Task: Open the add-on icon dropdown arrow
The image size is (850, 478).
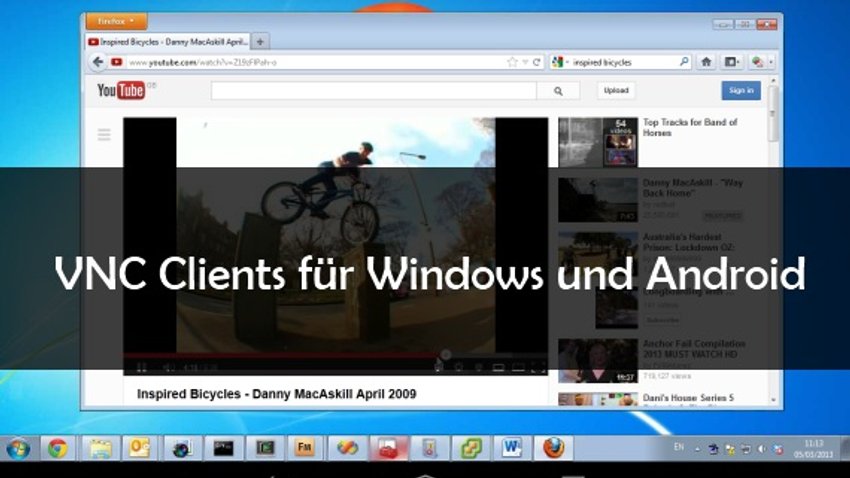Action: pos(771,62)
